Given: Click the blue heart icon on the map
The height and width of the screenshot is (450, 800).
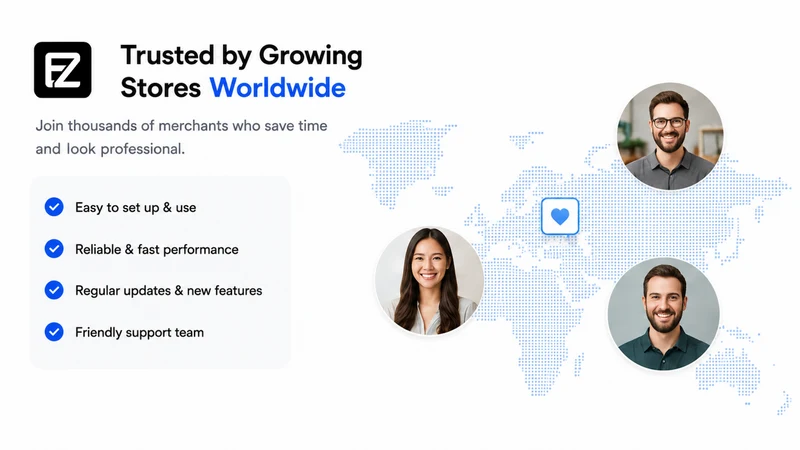Looking at the screenshot, I should [560, 216].
